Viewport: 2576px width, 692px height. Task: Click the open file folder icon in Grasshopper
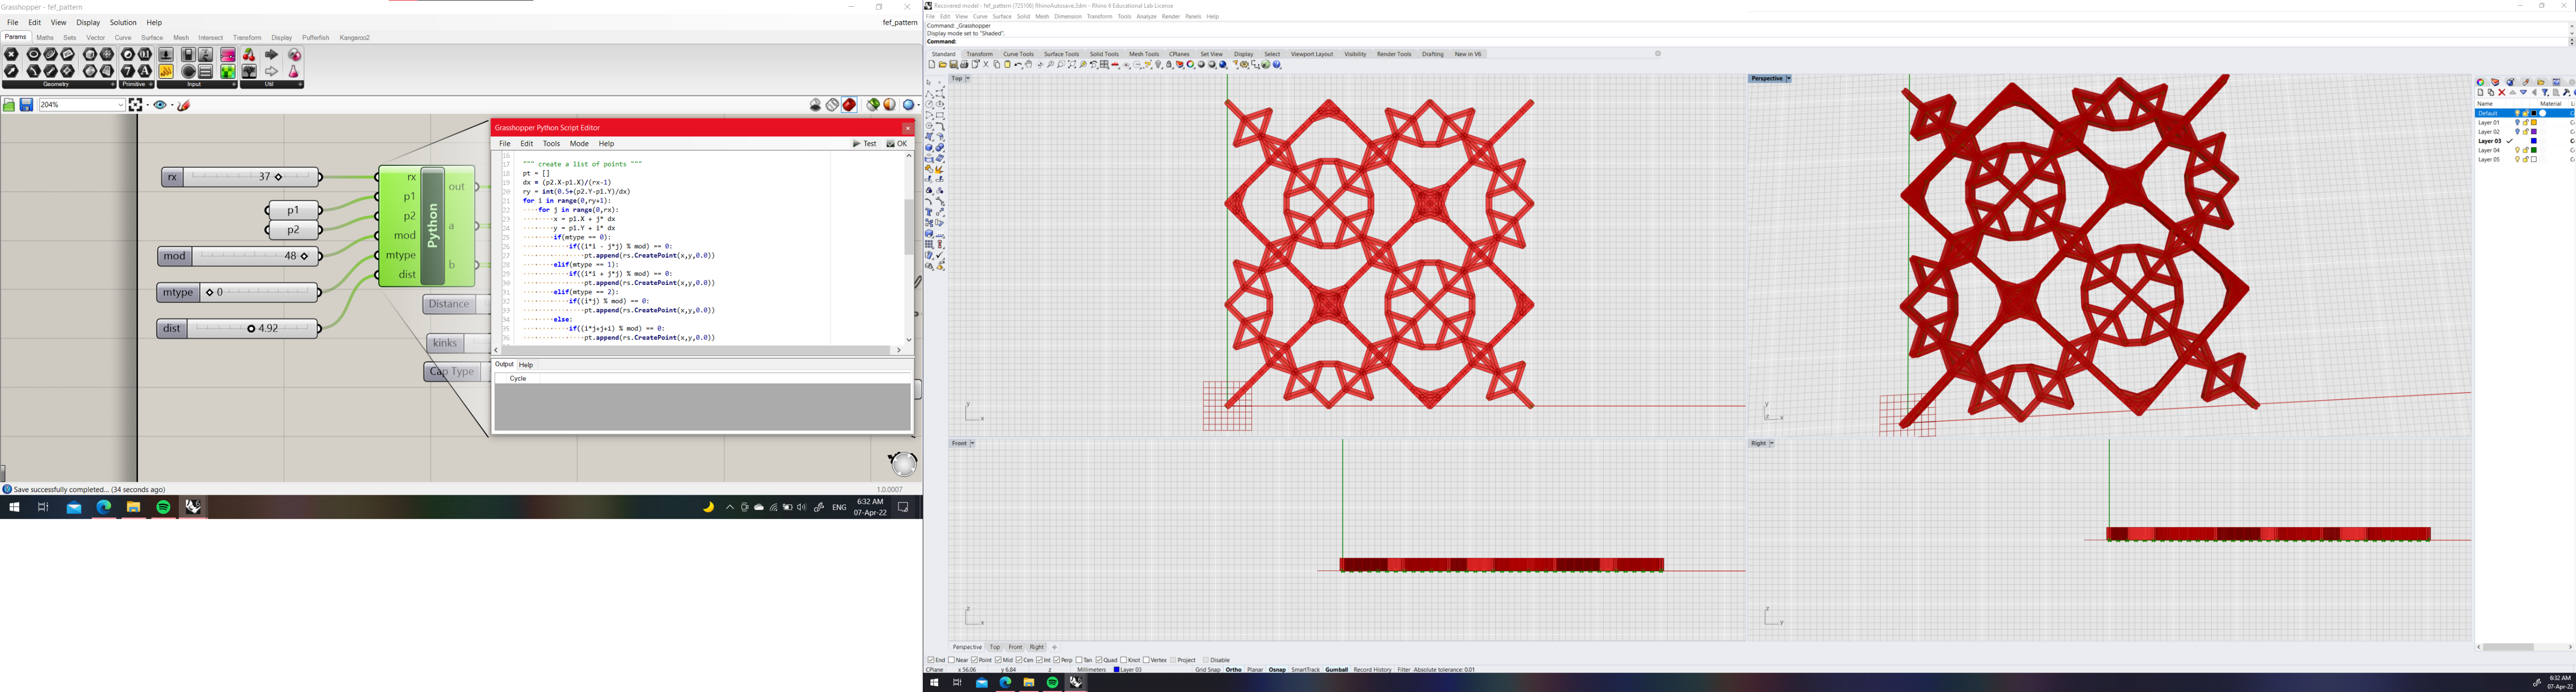9,105
